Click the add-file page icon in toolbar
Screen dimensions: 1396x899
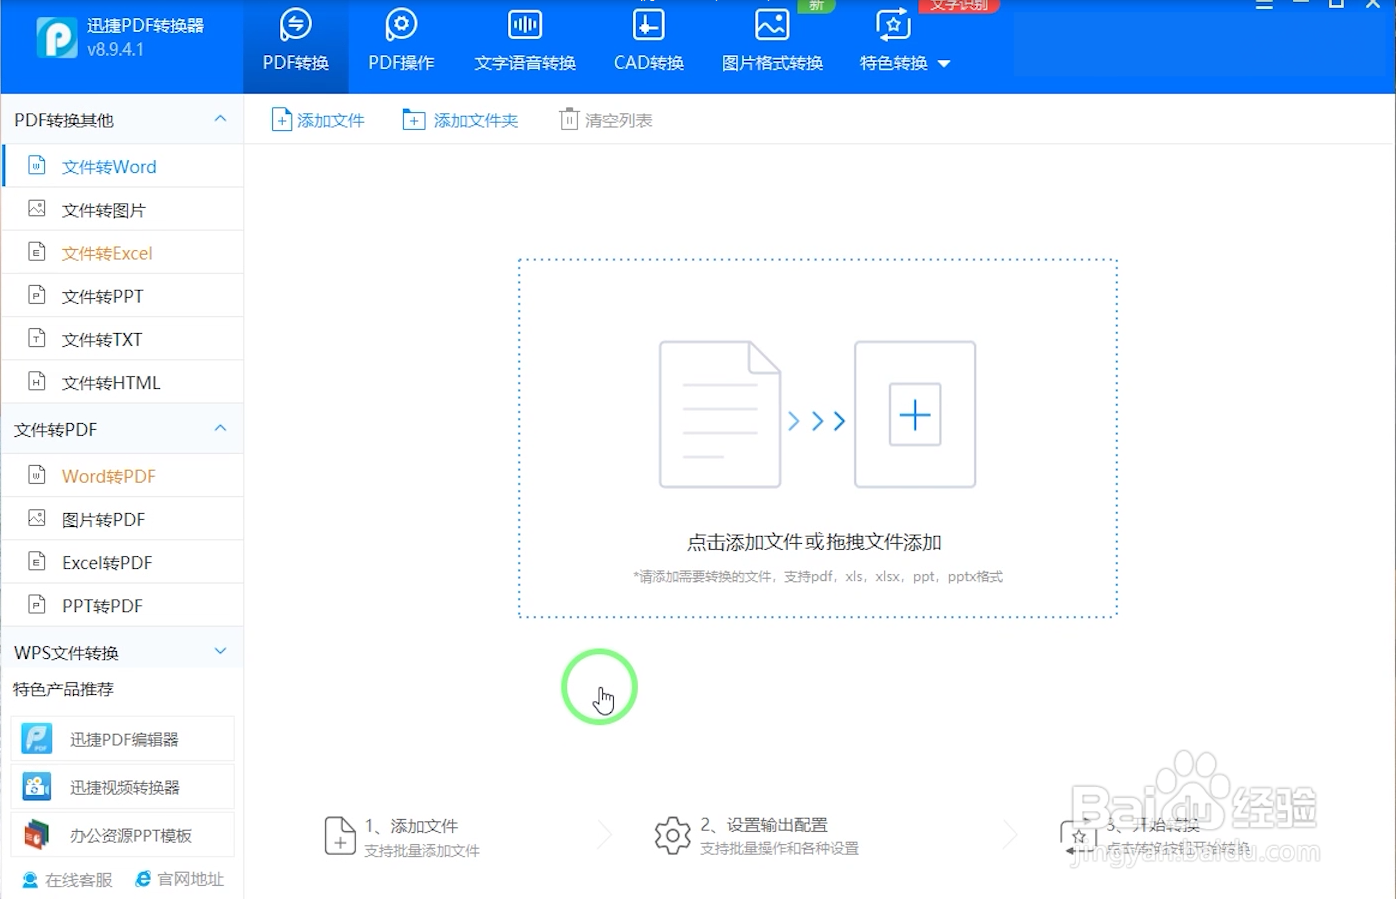pyautogui.click(x=282, y=120)
